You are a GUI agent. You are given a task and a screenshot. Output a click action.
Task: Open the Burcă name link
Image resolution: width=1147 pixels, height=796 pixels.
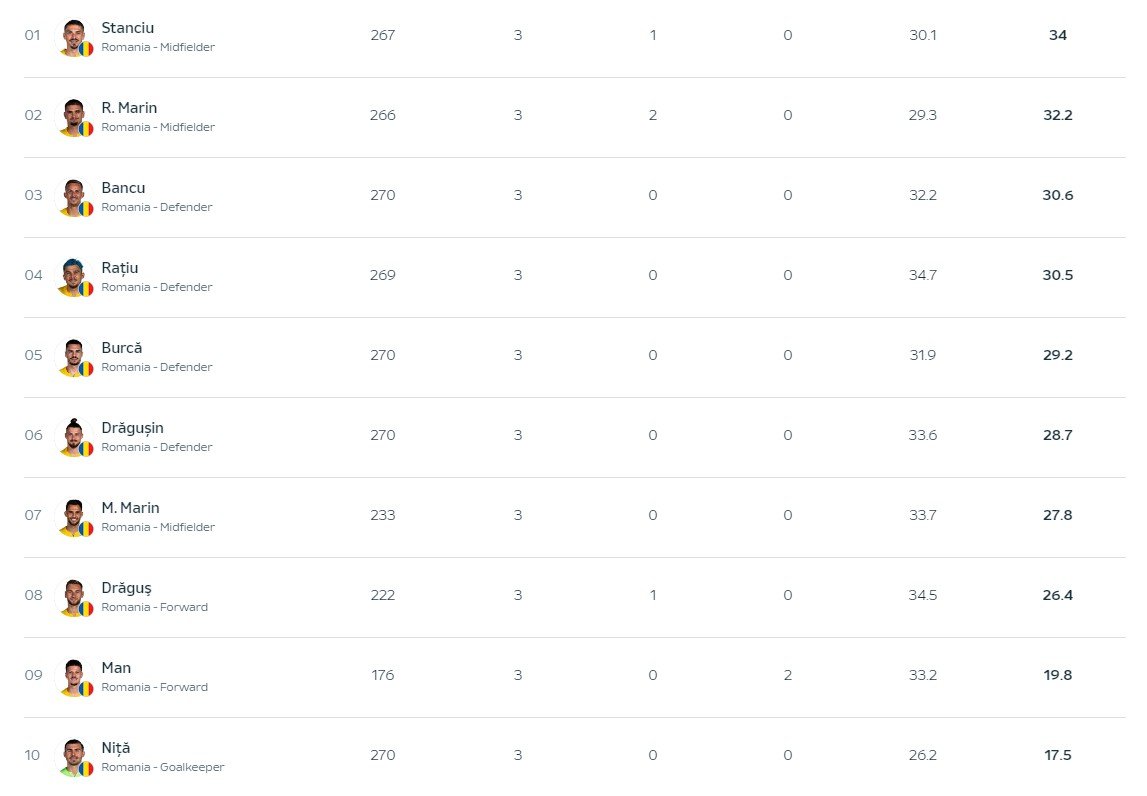pos(121,348)
